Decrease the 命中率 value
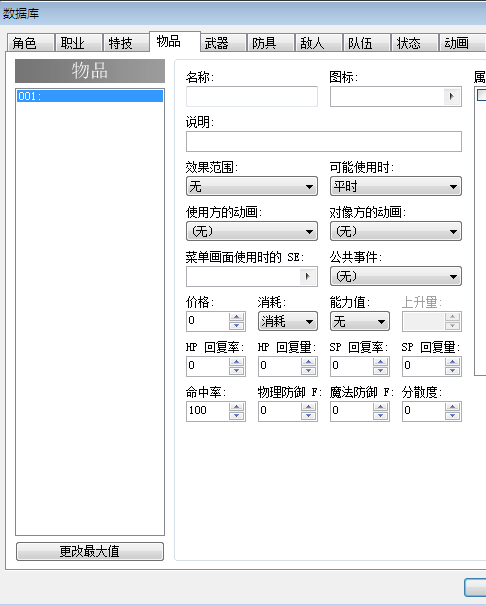 236,416
